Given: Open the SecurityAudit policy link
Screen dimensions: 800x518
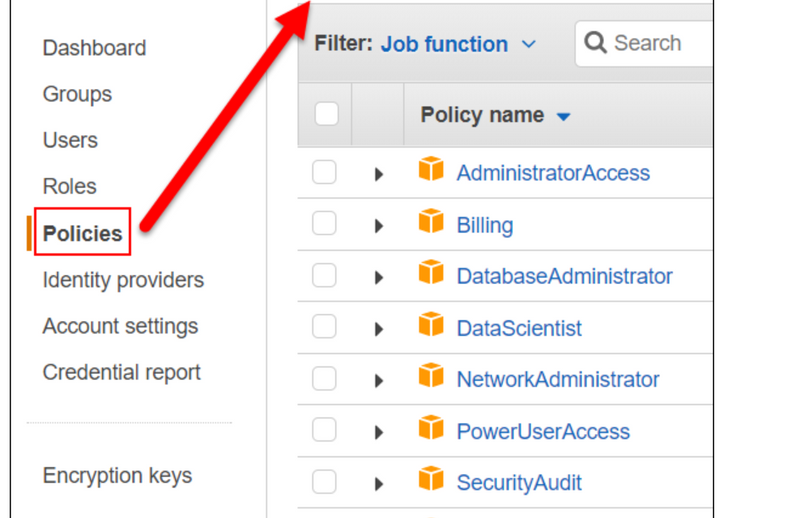Looking at the screenshot, I should [x=519, y=483].
